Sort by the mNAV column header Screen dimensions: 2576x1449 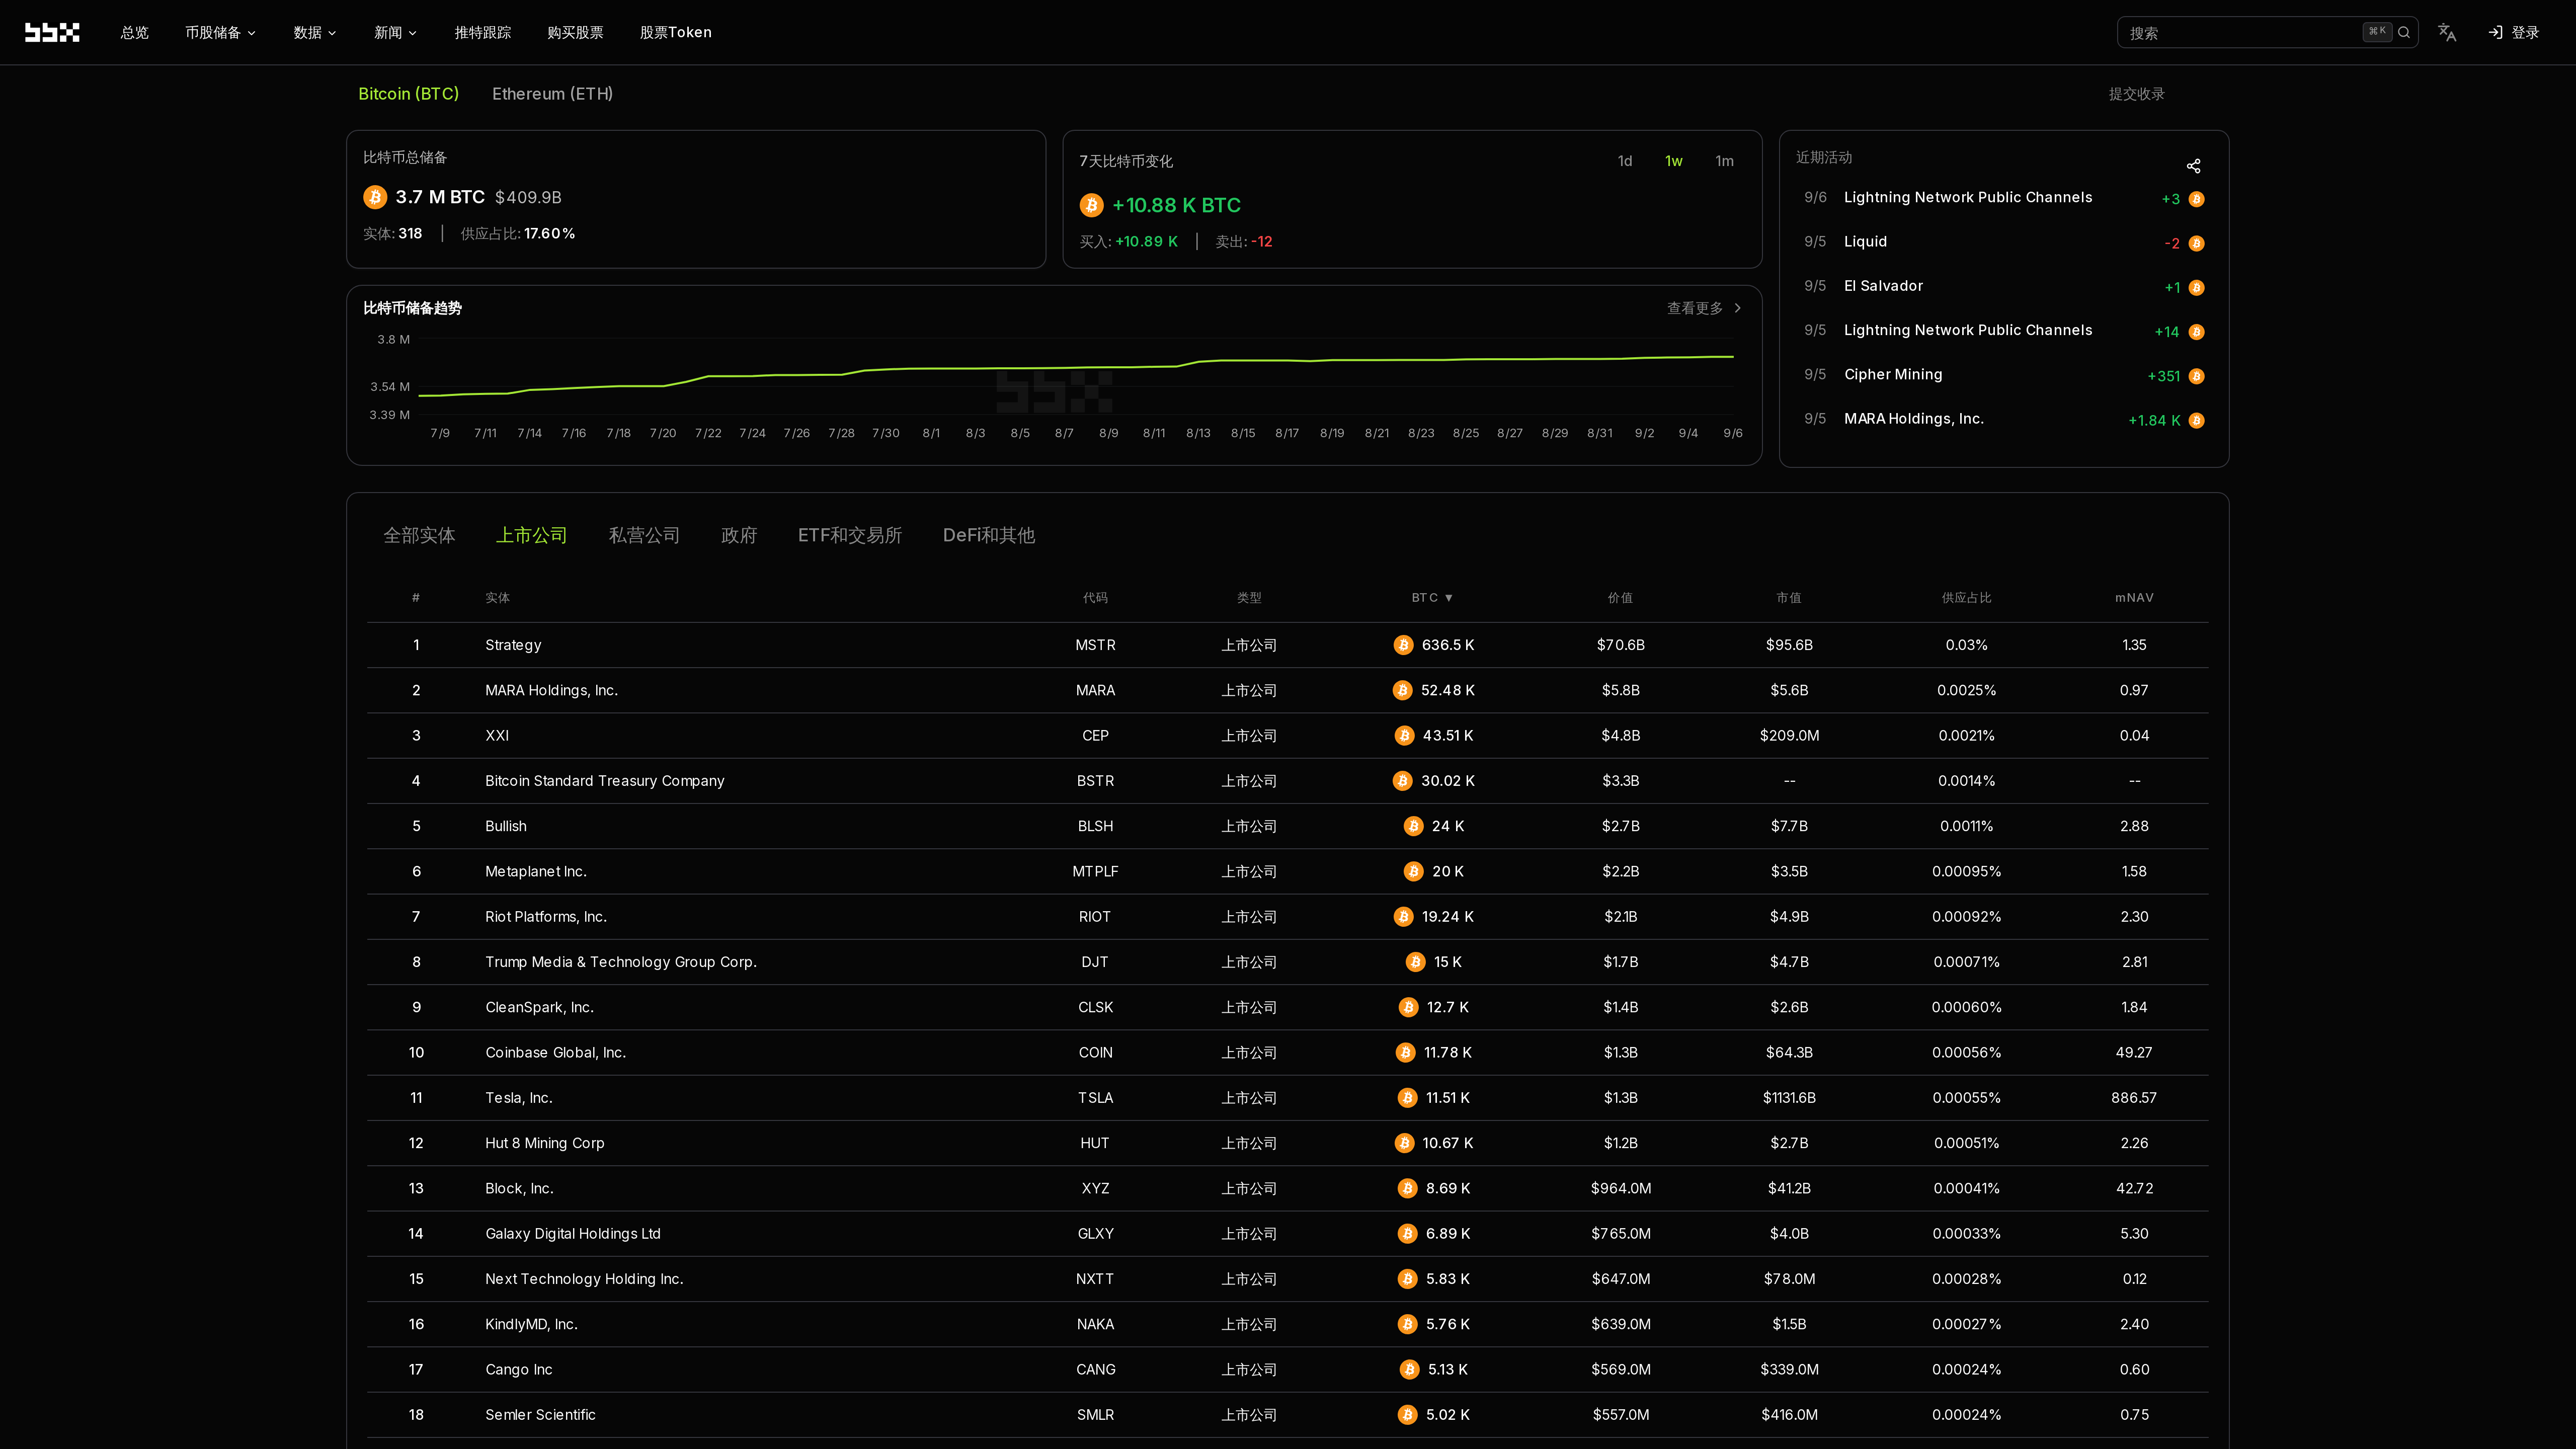click(x=2134, y=598)
